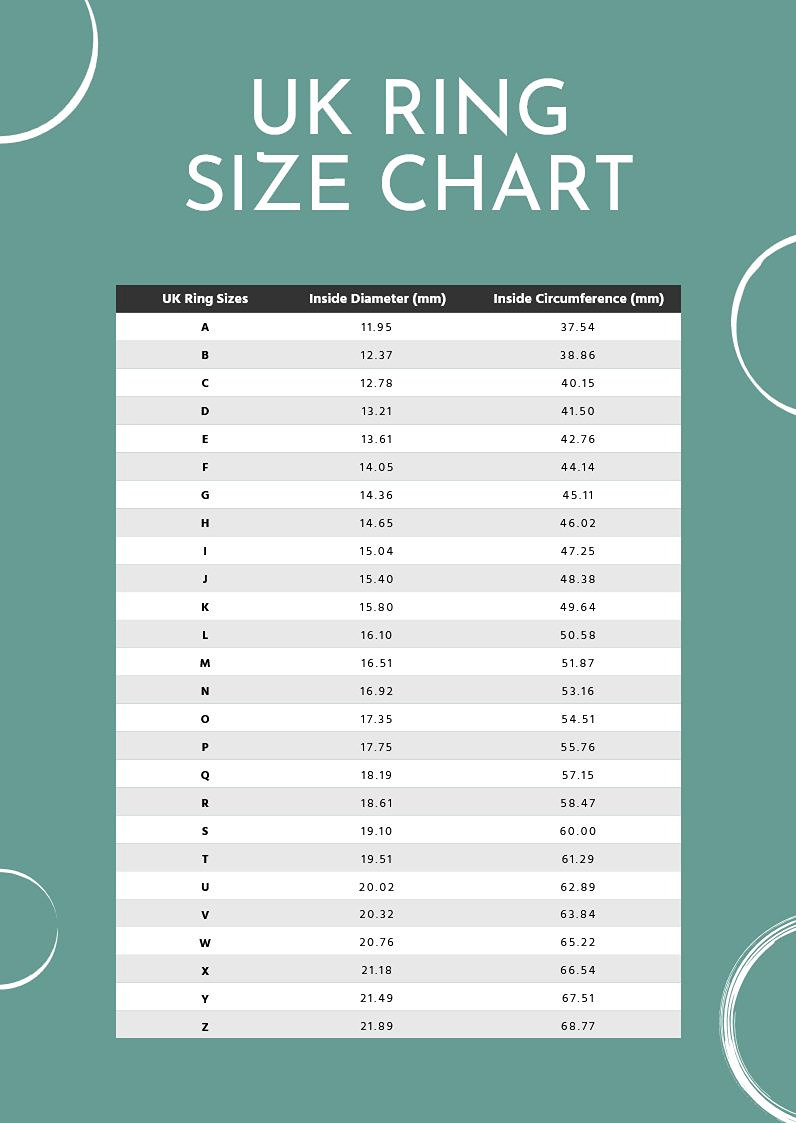Viewport: 796px width, 1123px height.
Task: Click the diameter value 16.92
Action: [377, 691]
